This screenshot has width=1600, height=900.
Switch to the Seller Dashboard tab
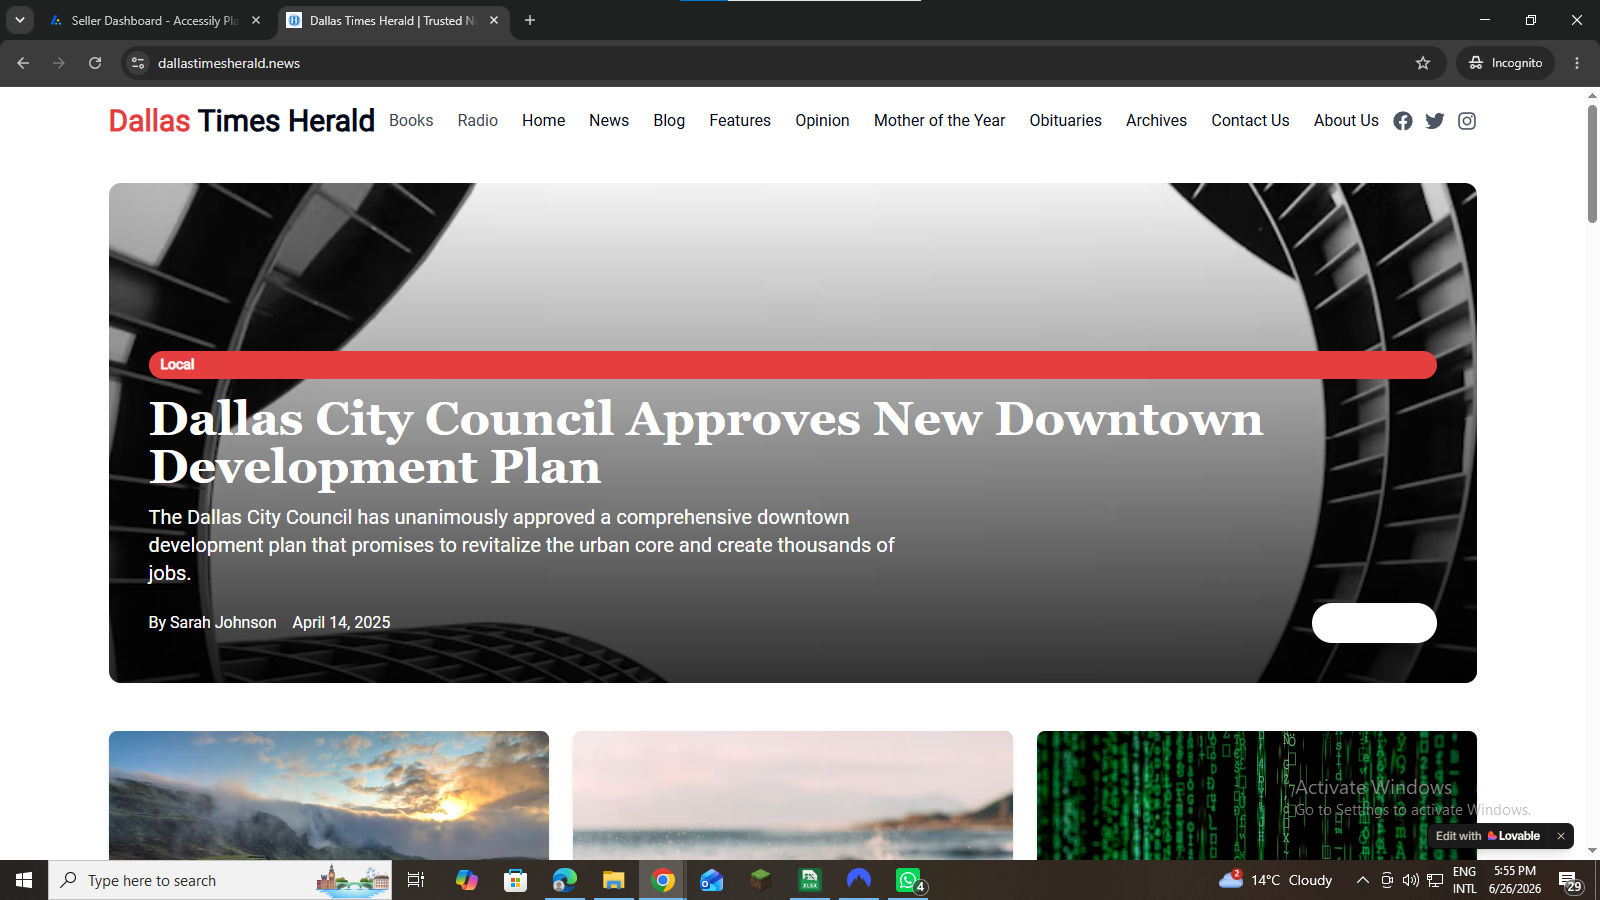155,20
